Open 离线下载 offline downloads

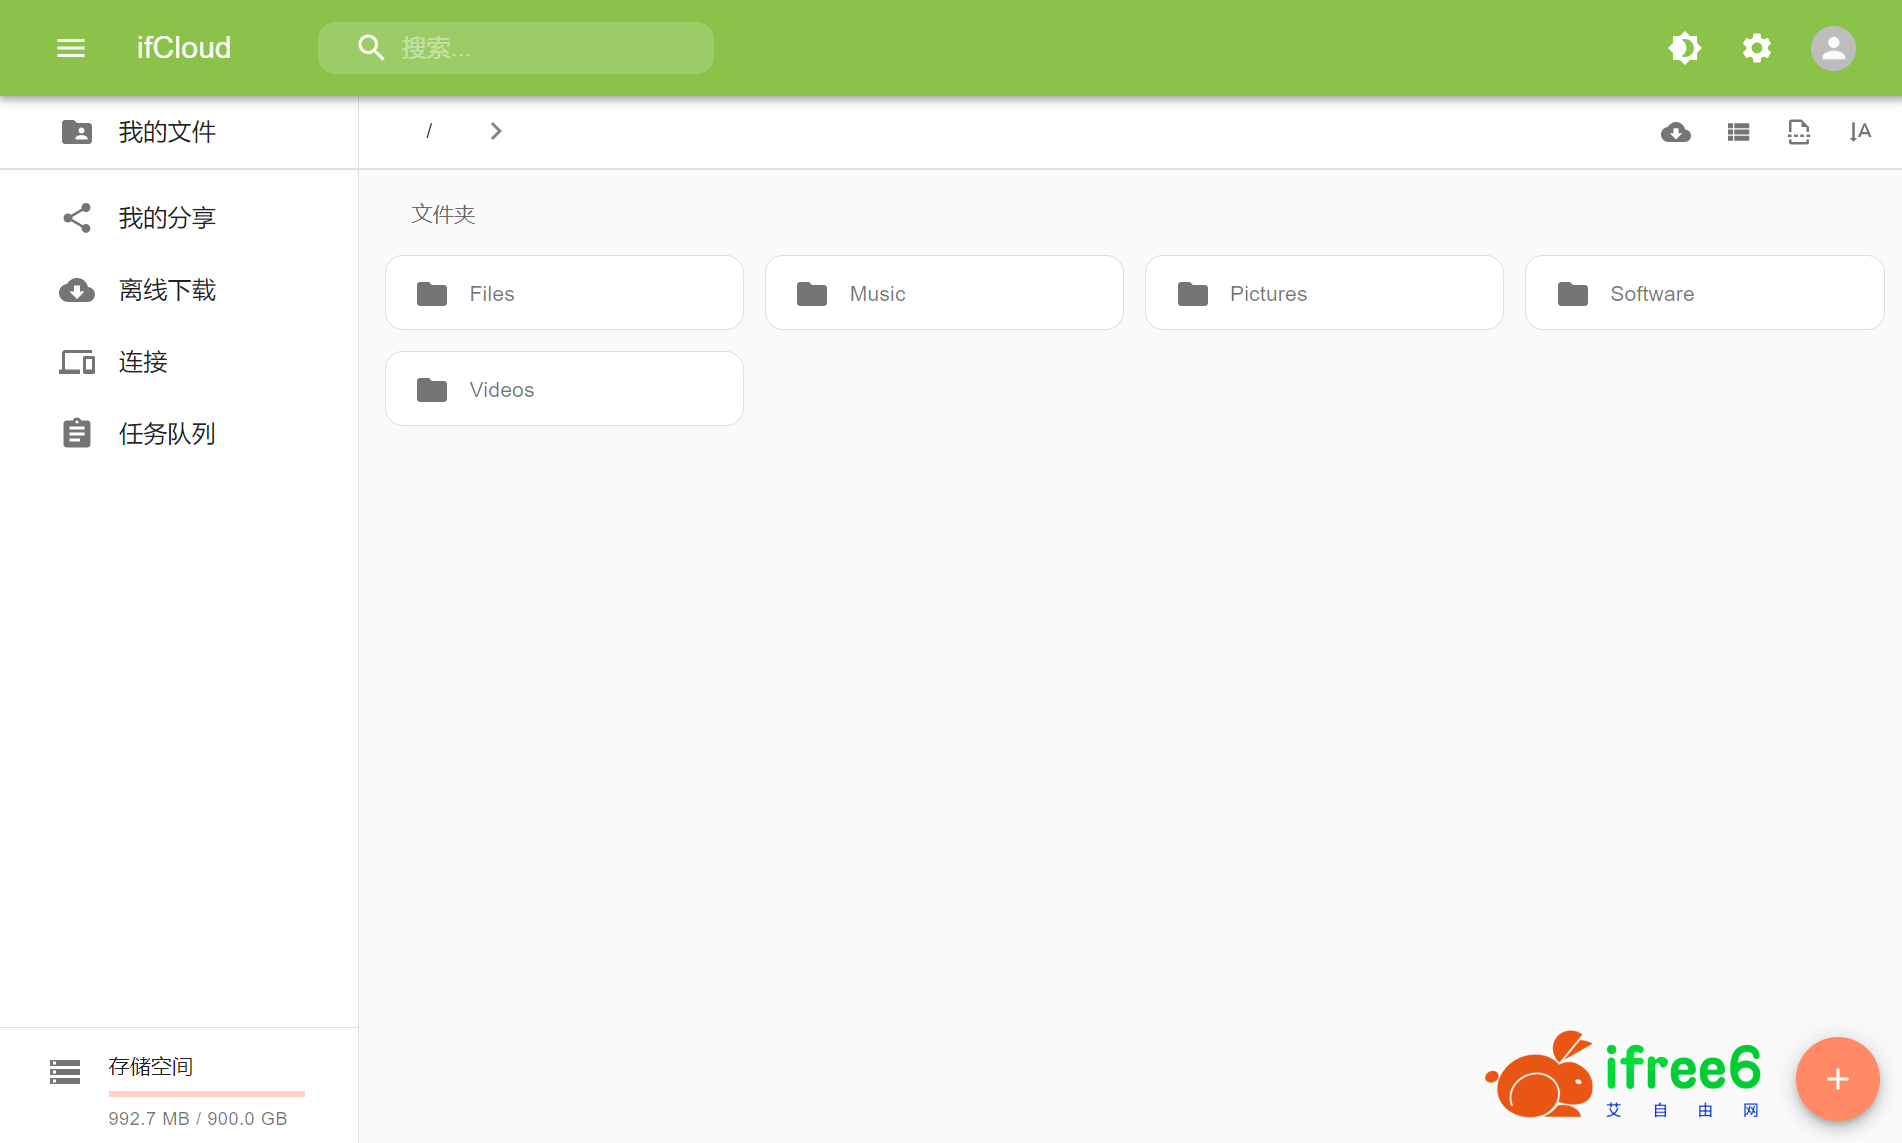(167, 290)
